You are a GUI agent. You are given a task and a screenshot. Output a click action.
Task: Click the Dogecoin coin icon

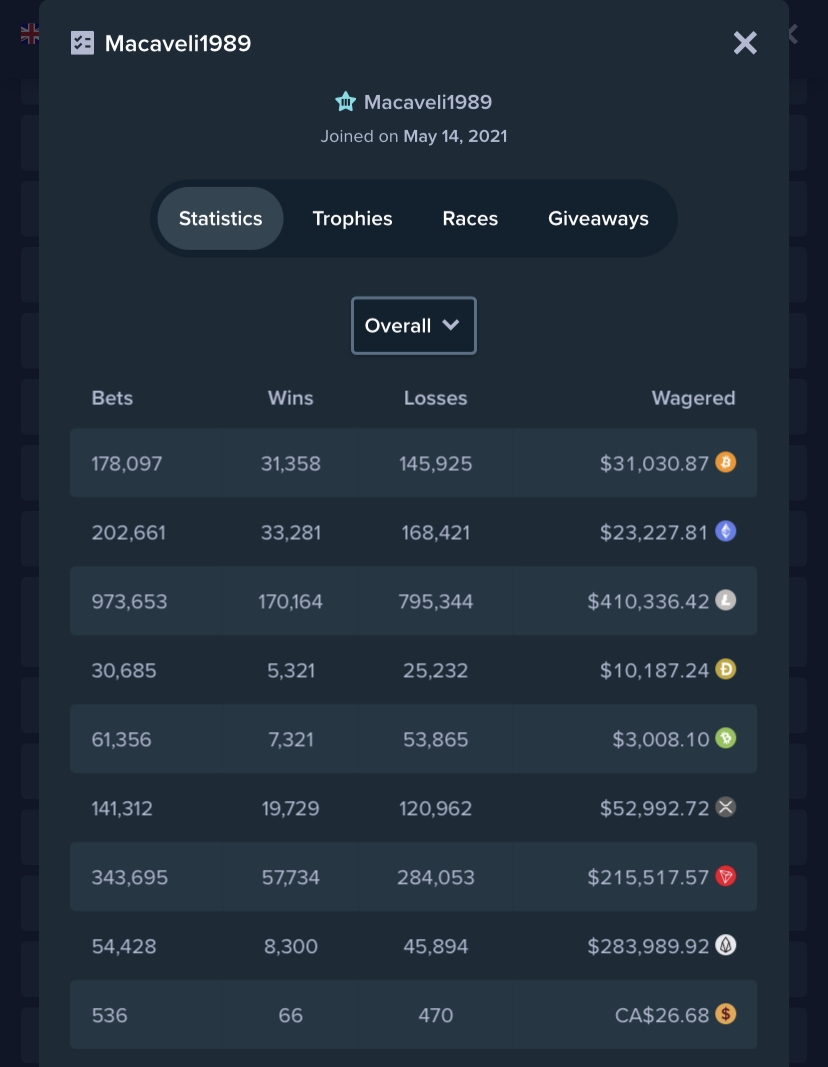point(726,670)
